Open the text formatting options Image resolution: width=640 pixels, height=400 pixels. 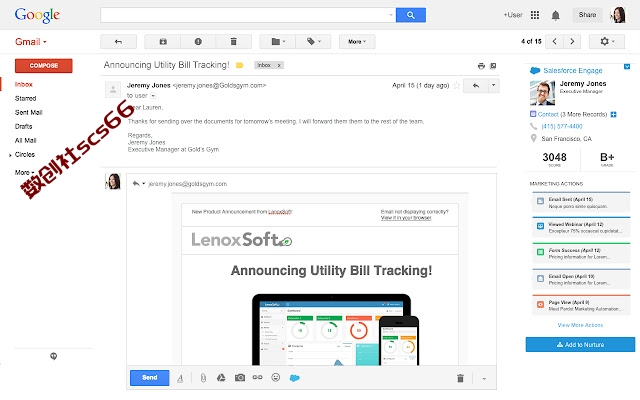click(x=180, y=378)
